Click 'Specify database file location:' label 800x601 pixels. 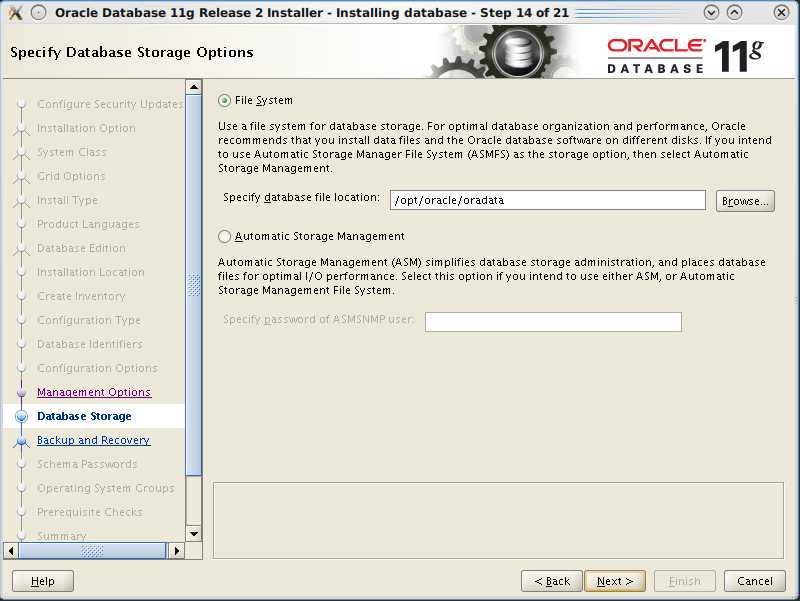(x=302, y=197)
